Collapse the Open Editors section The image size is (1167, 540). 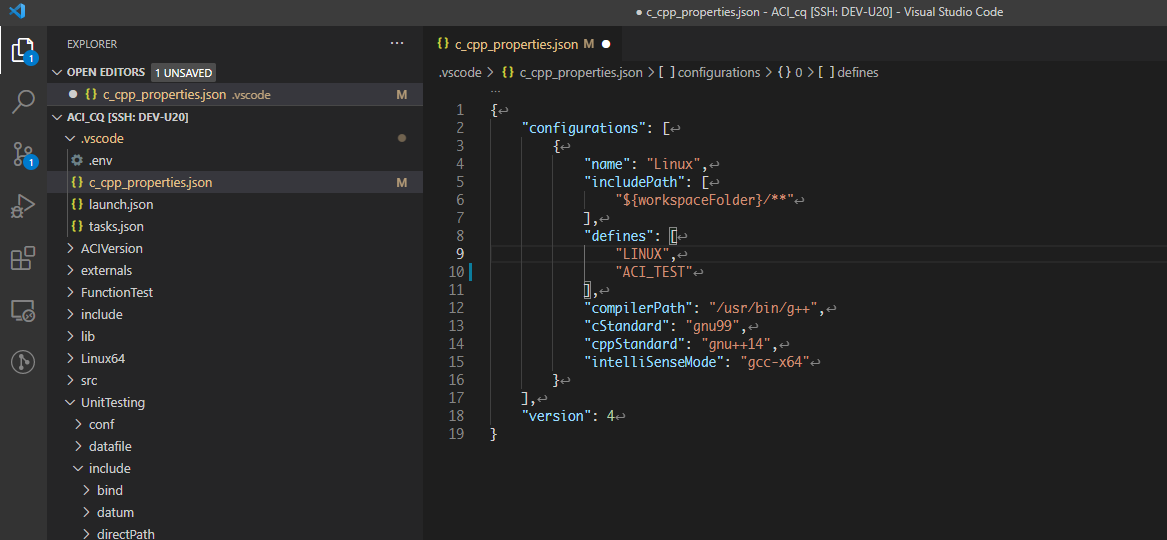[58, 72]
